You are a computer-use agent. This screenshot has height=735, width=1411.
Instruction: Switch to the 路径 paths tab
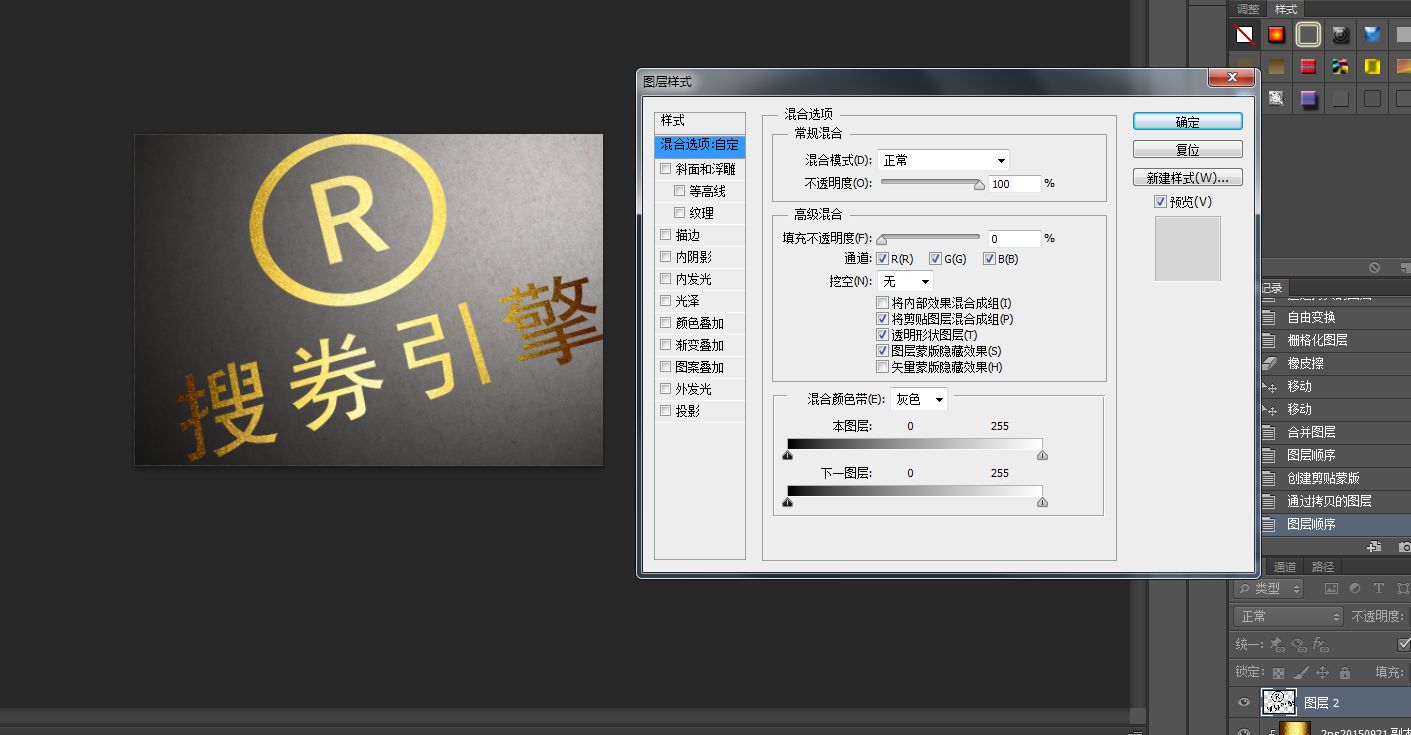click(x=1323, y=567)
